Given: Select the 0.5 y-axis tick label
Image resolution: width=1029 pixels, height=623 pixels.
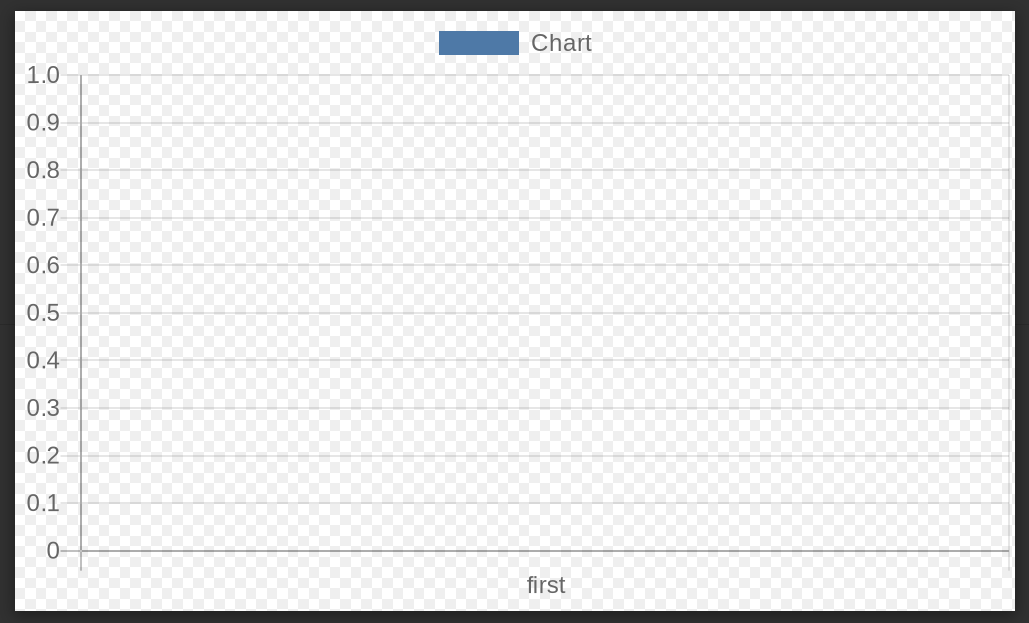Looking at the screenshot, I should tap(43, 312).
